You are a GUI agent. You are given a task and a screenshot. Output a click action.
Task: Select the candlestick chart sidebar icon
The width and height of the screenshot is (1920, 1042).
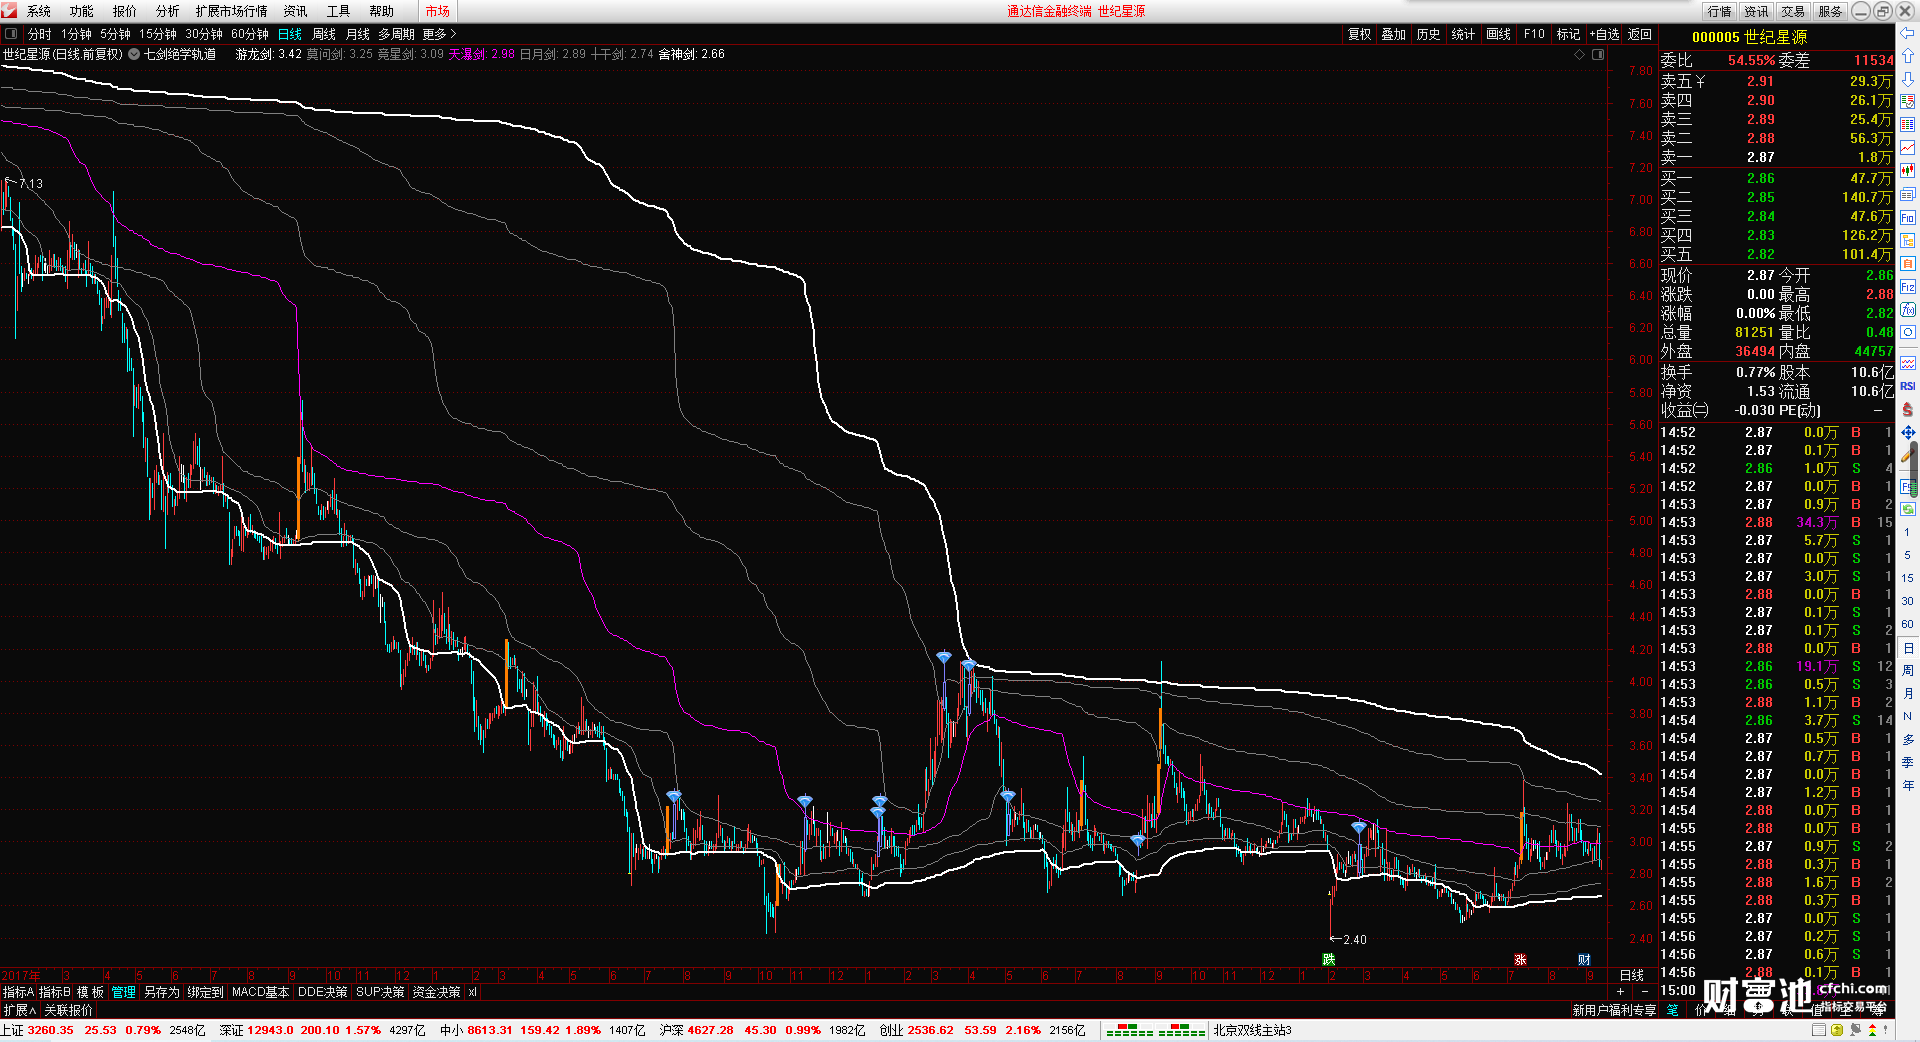click(1908, 171)
